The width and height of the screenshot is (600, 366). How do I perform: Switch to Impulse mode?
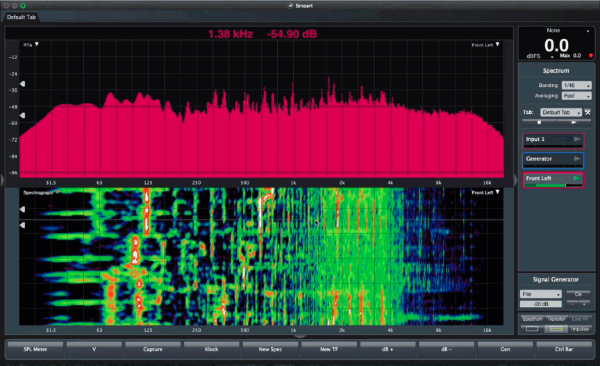click(x=579, y=329)
